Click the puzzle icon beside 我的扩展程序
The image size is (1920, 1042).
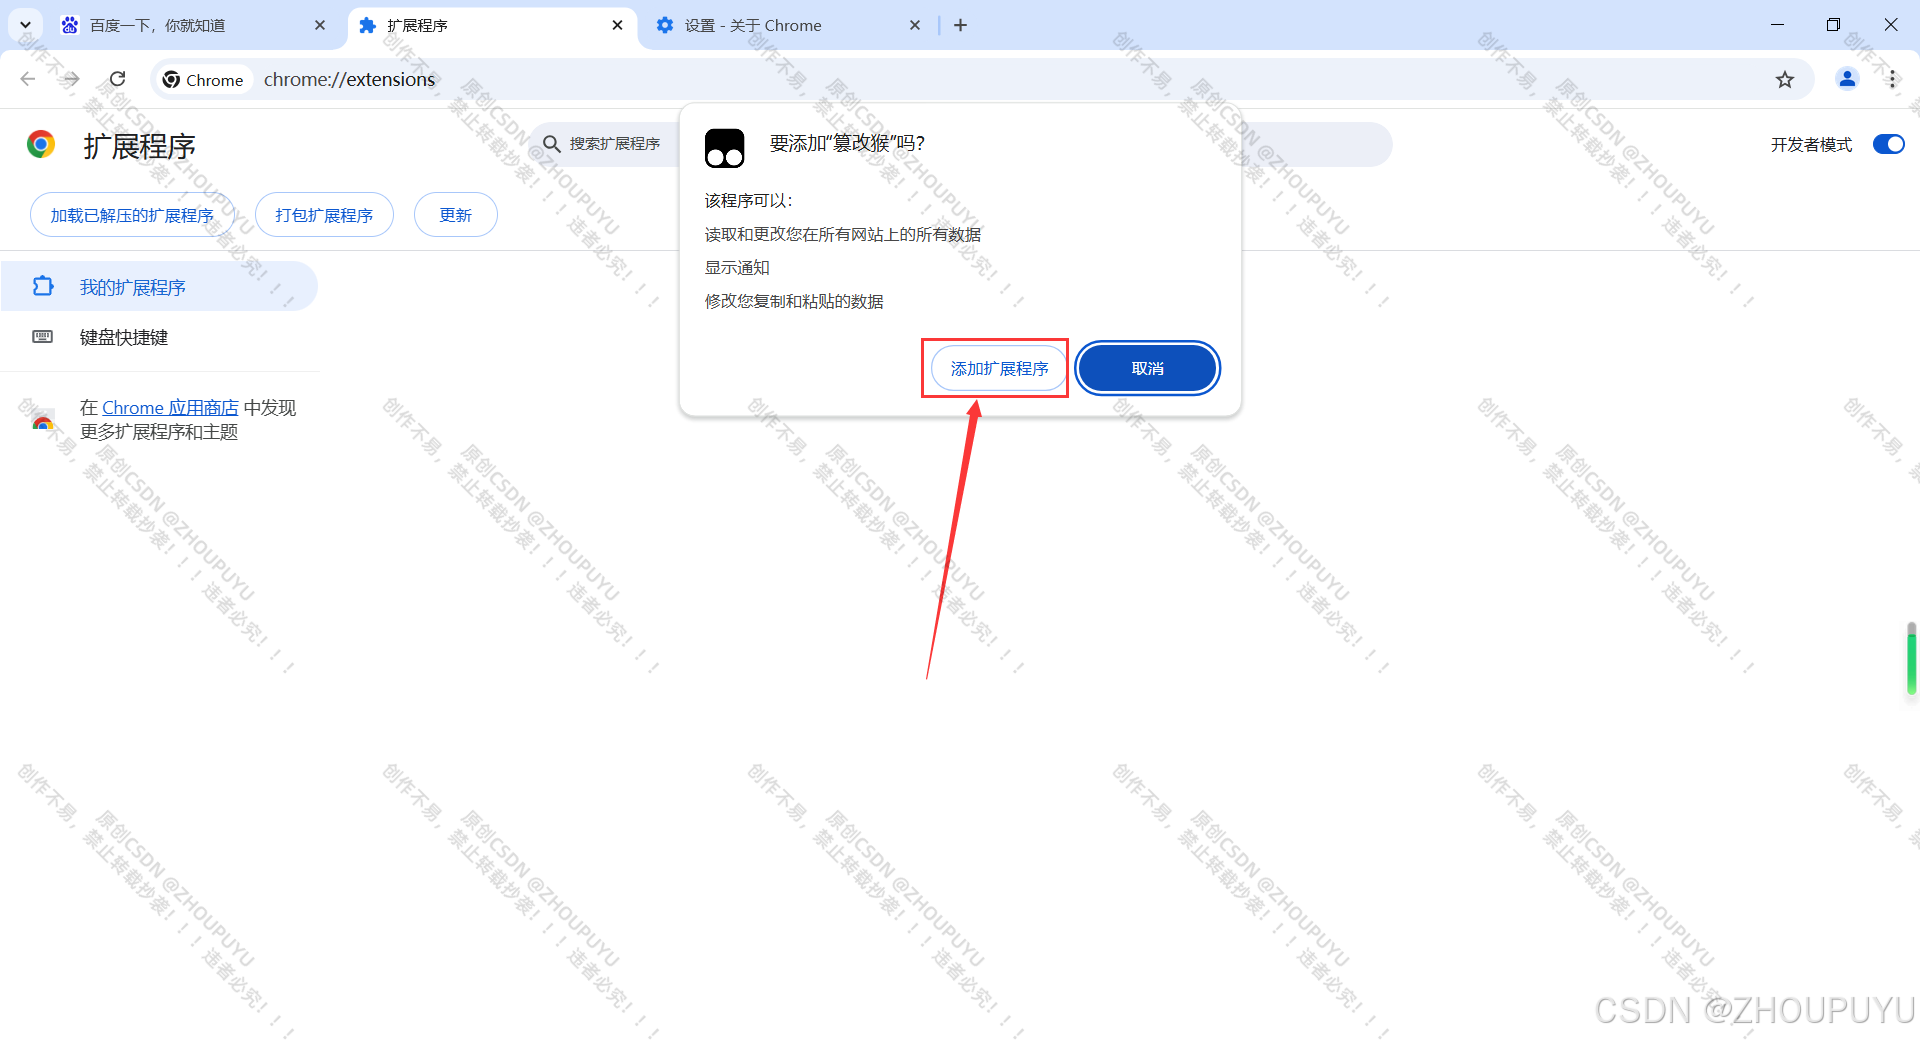click(42, 286)
